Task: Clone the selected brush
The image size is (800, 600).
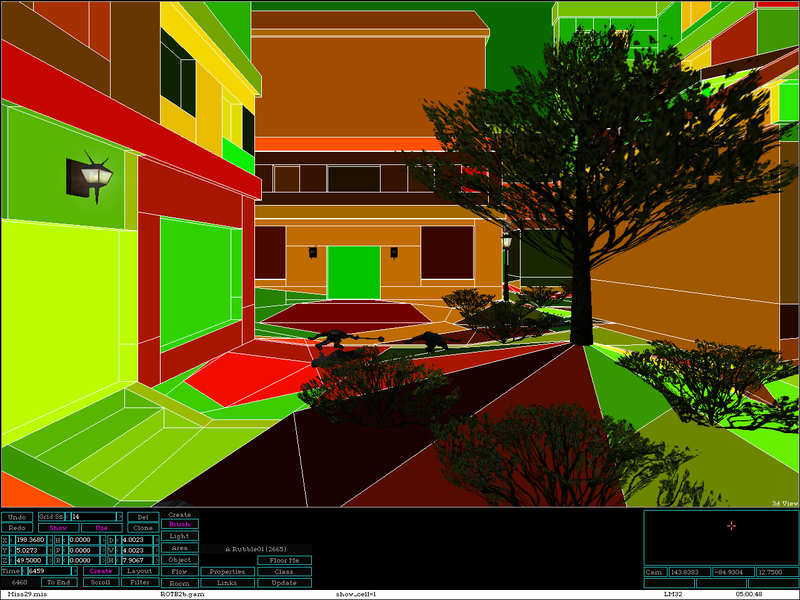Action: [x=142, y=527]
